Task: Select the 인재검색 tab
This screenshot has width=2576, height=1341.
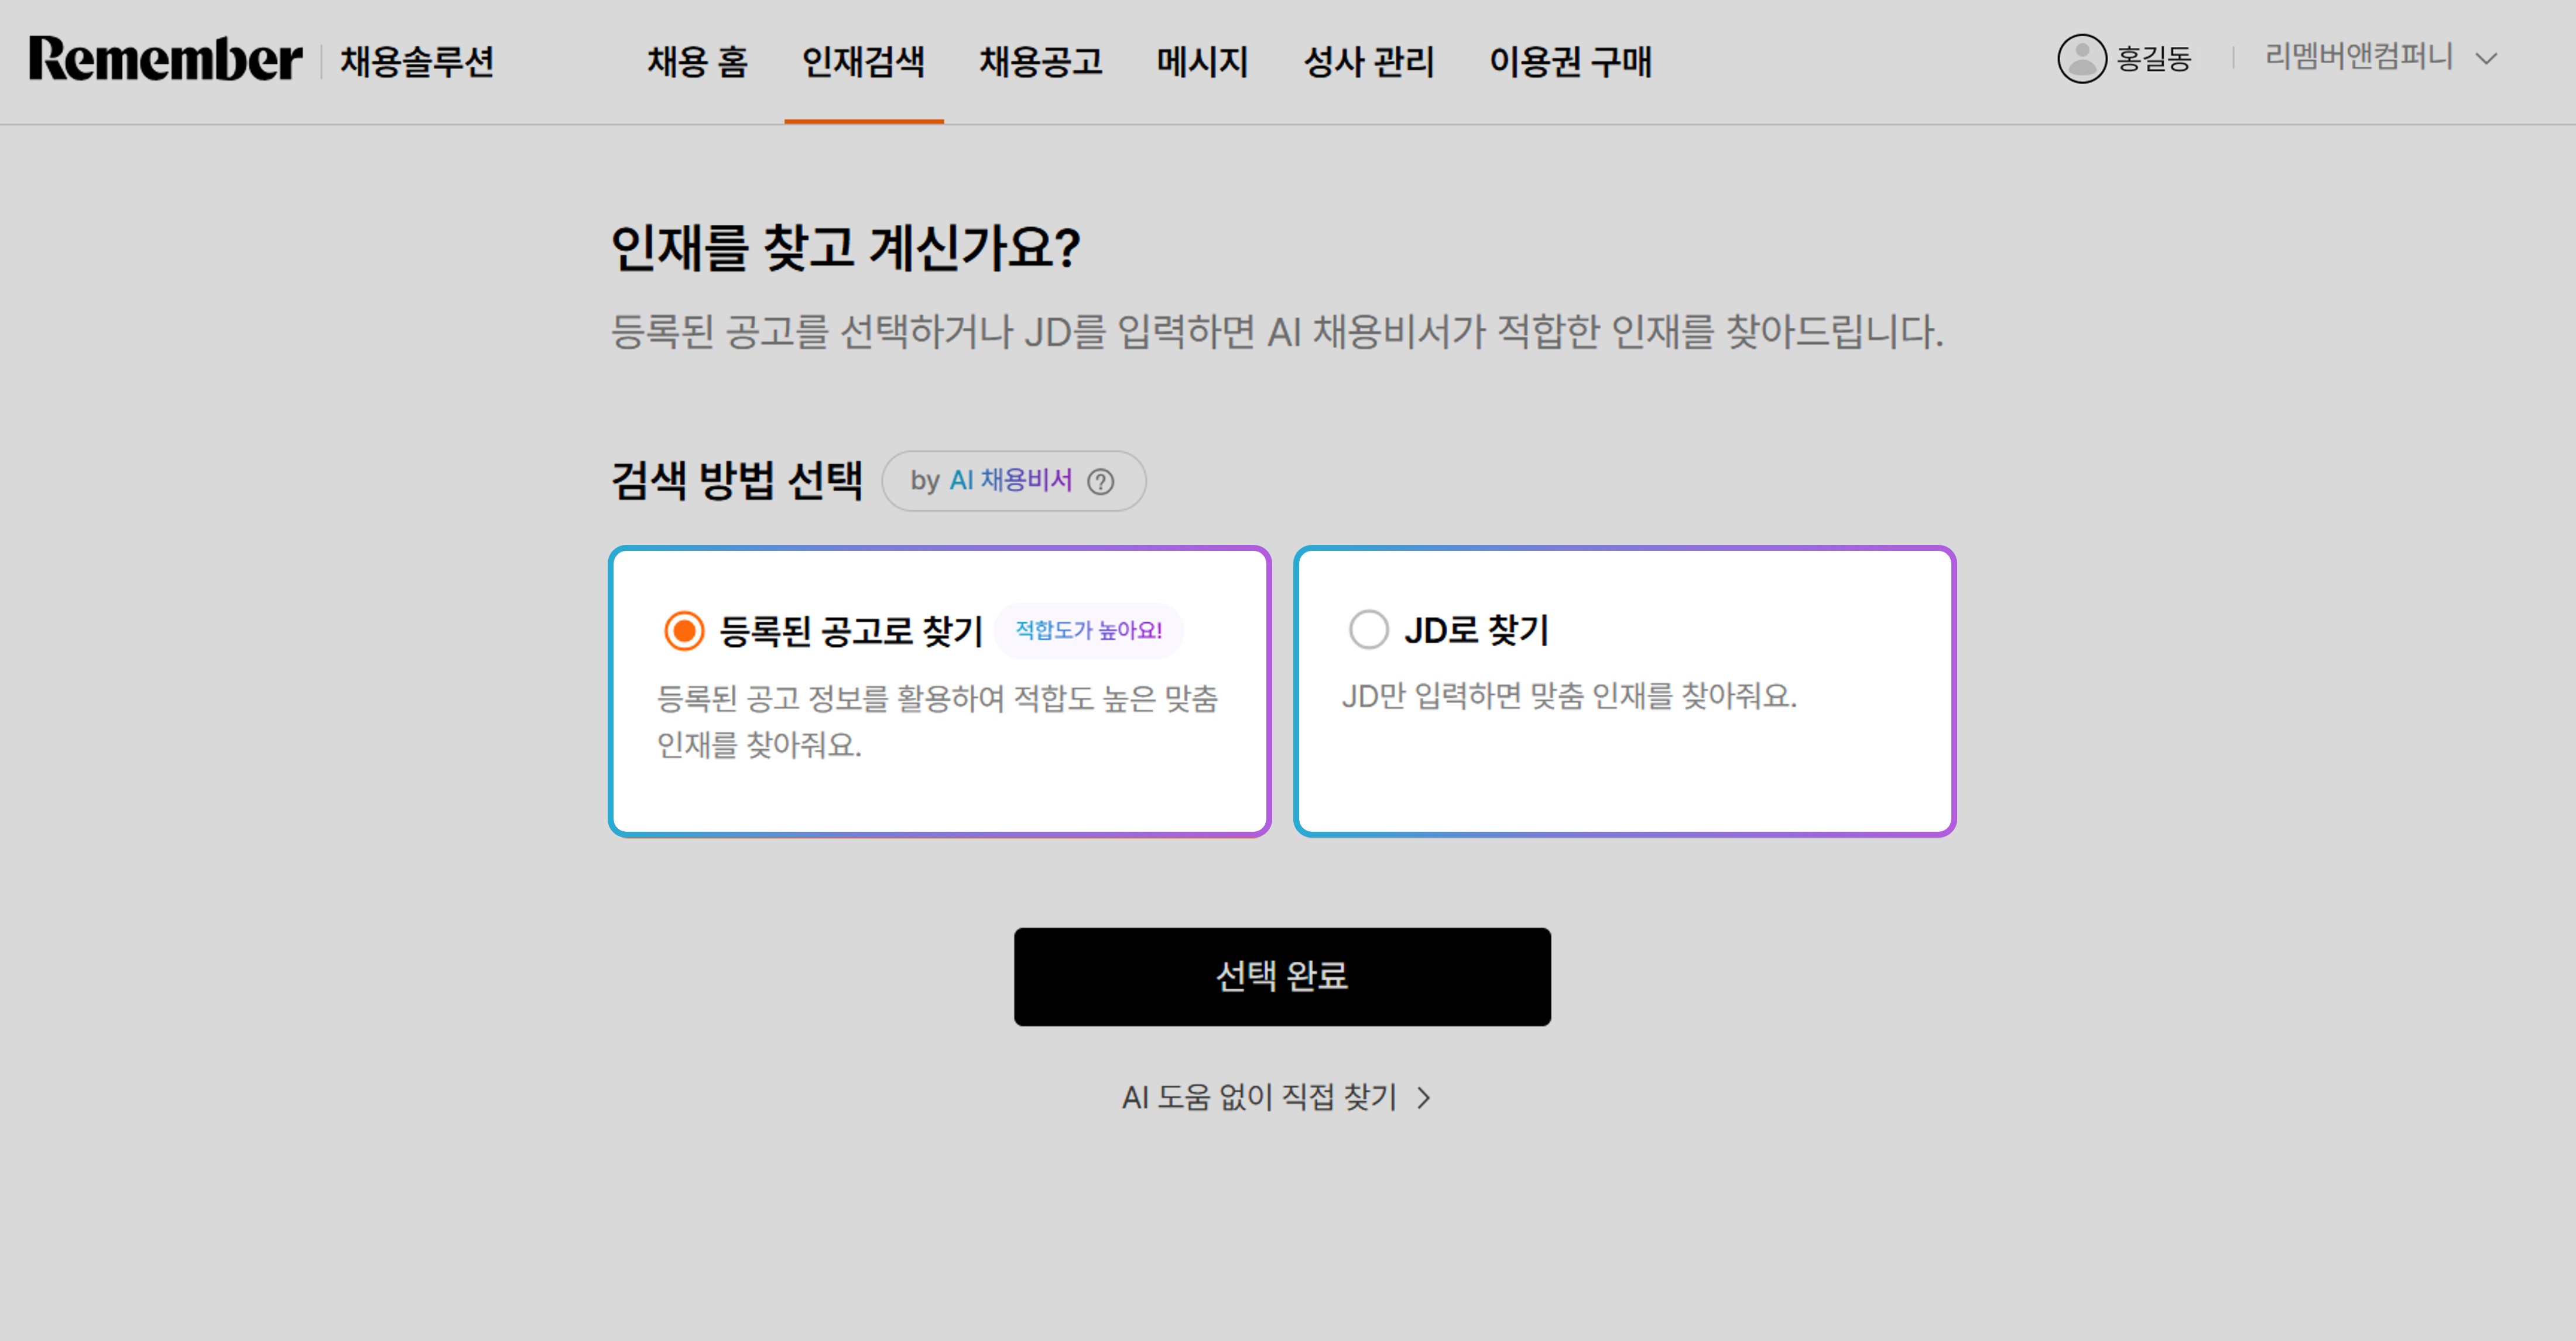Action: pos(863,61)
